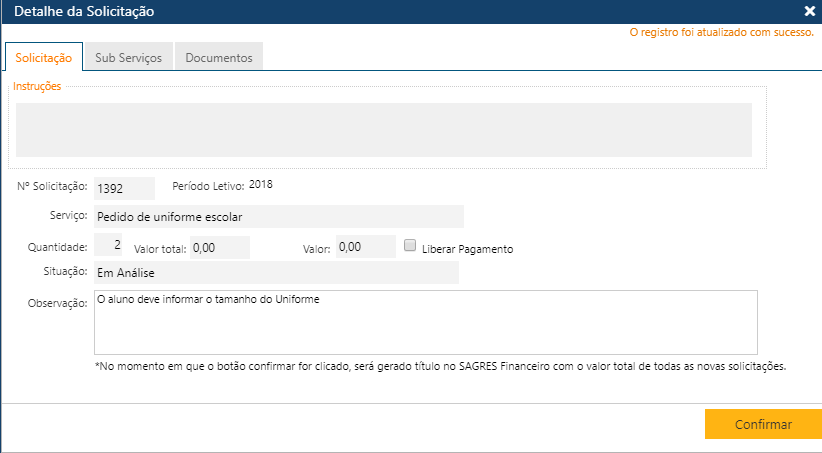Screen dimensions: 822x453
Task: Click the Nº Solicitação field showing 1392
Action: (124, 188)
